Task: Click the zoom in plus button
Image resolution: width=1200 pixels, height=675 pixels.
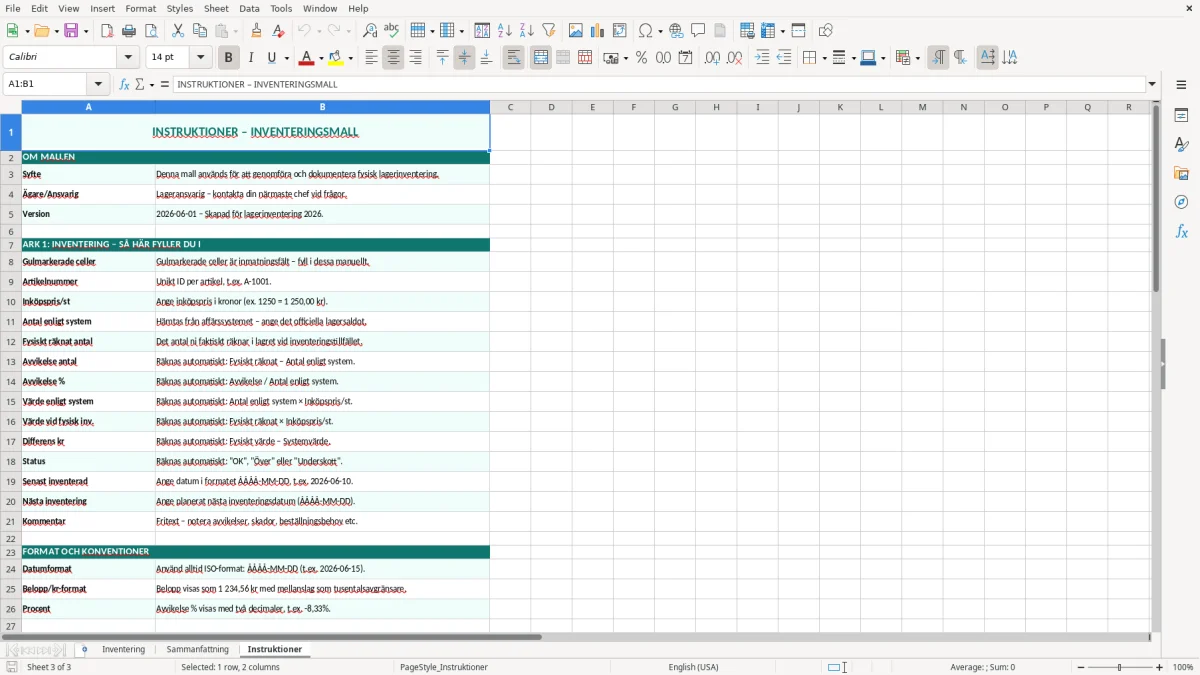Action: click(x=1160, y=667)
